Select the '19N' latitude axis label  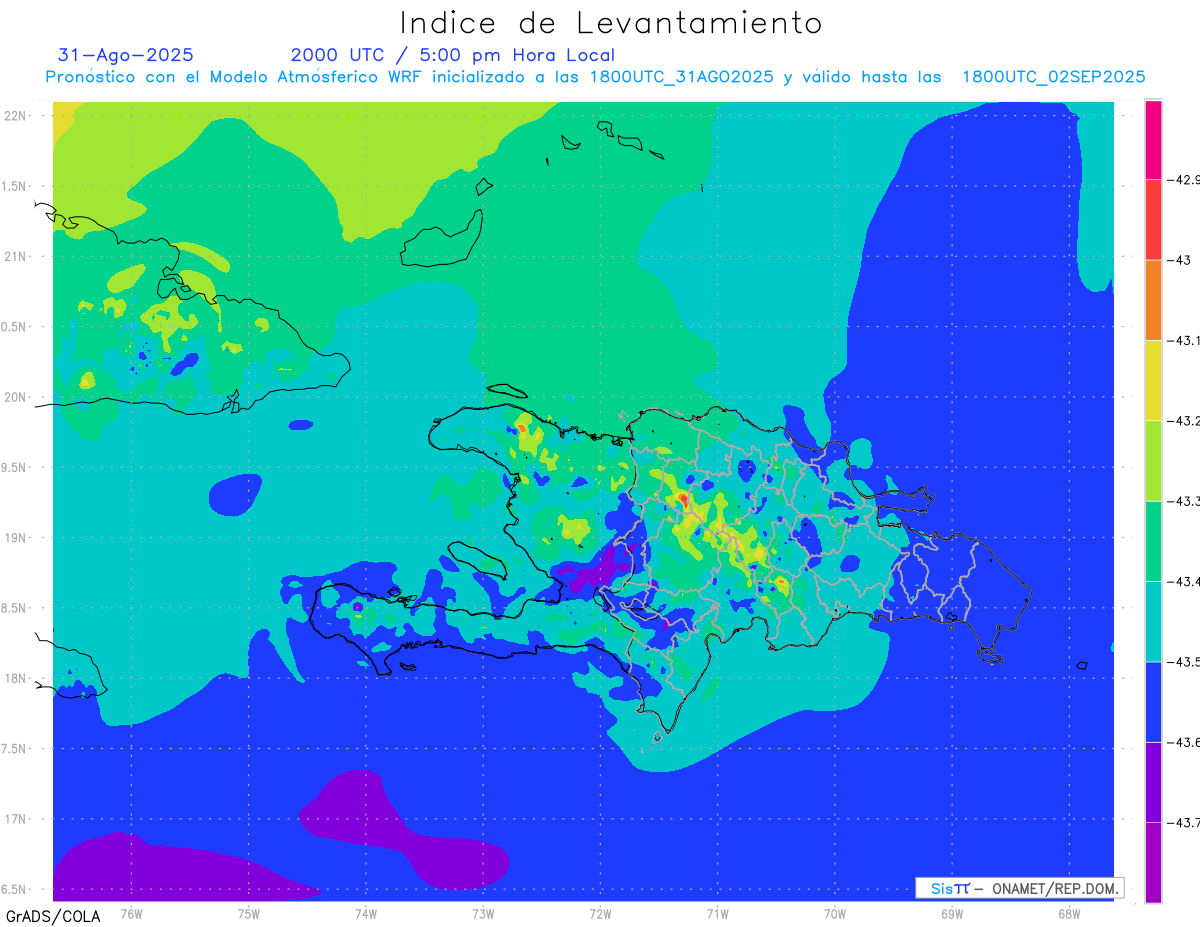point(17,538)
